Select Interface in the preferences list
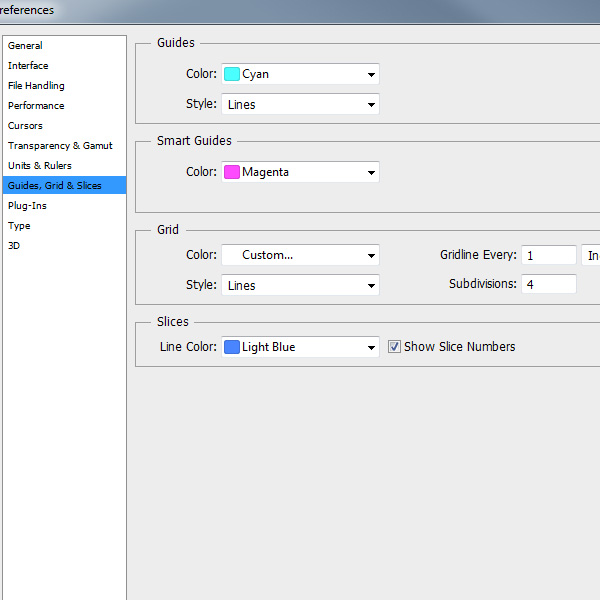 coord(28,66)
